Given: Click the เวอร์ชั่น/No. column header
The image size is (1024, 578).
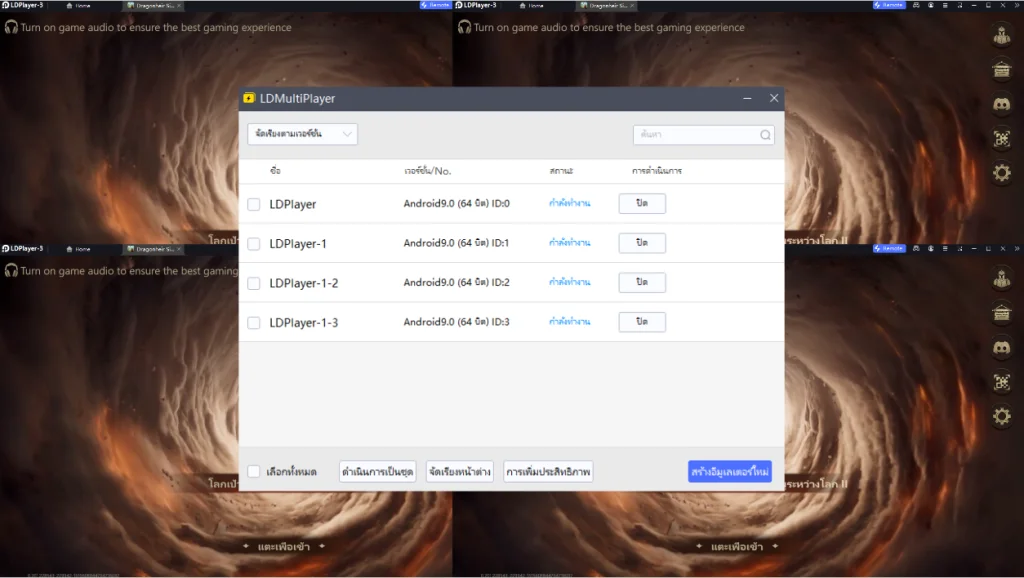Looking at the screenshot, I should [428, 170].
